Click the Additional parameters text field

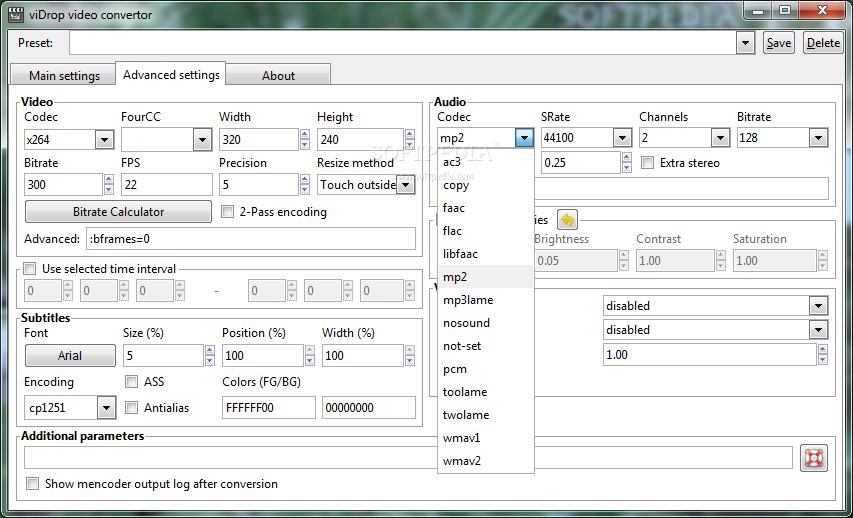408,458
